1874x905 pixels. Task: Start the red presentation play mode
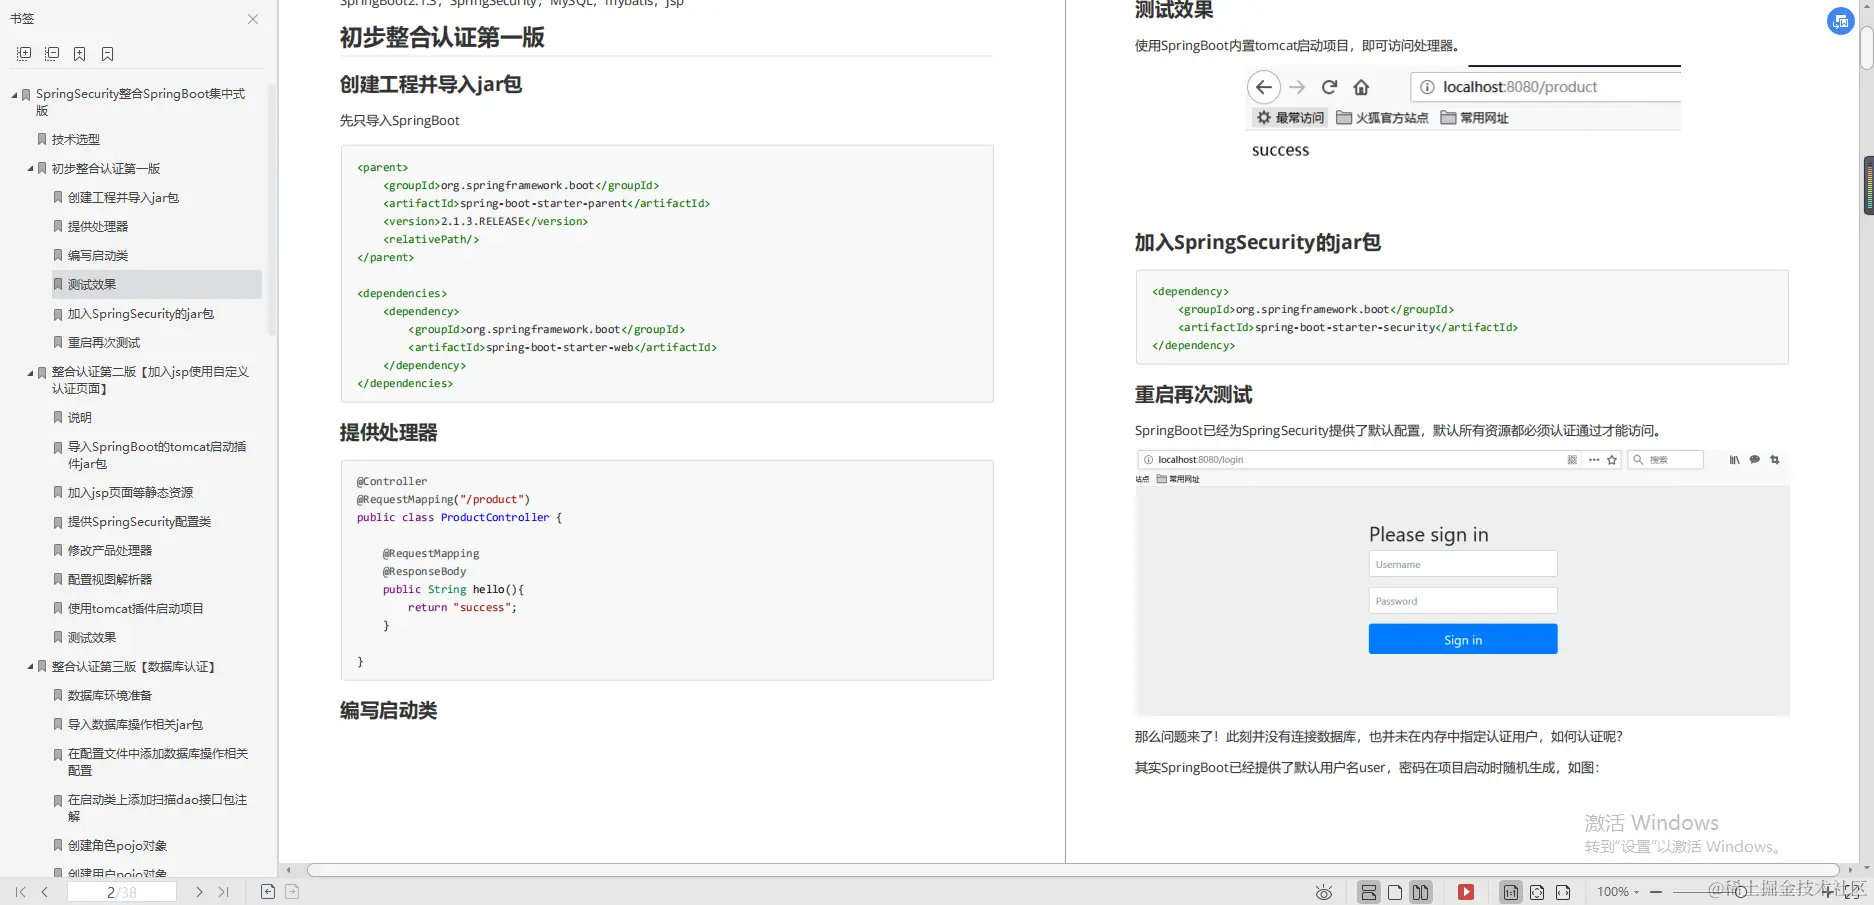[x=1466, y=891]
